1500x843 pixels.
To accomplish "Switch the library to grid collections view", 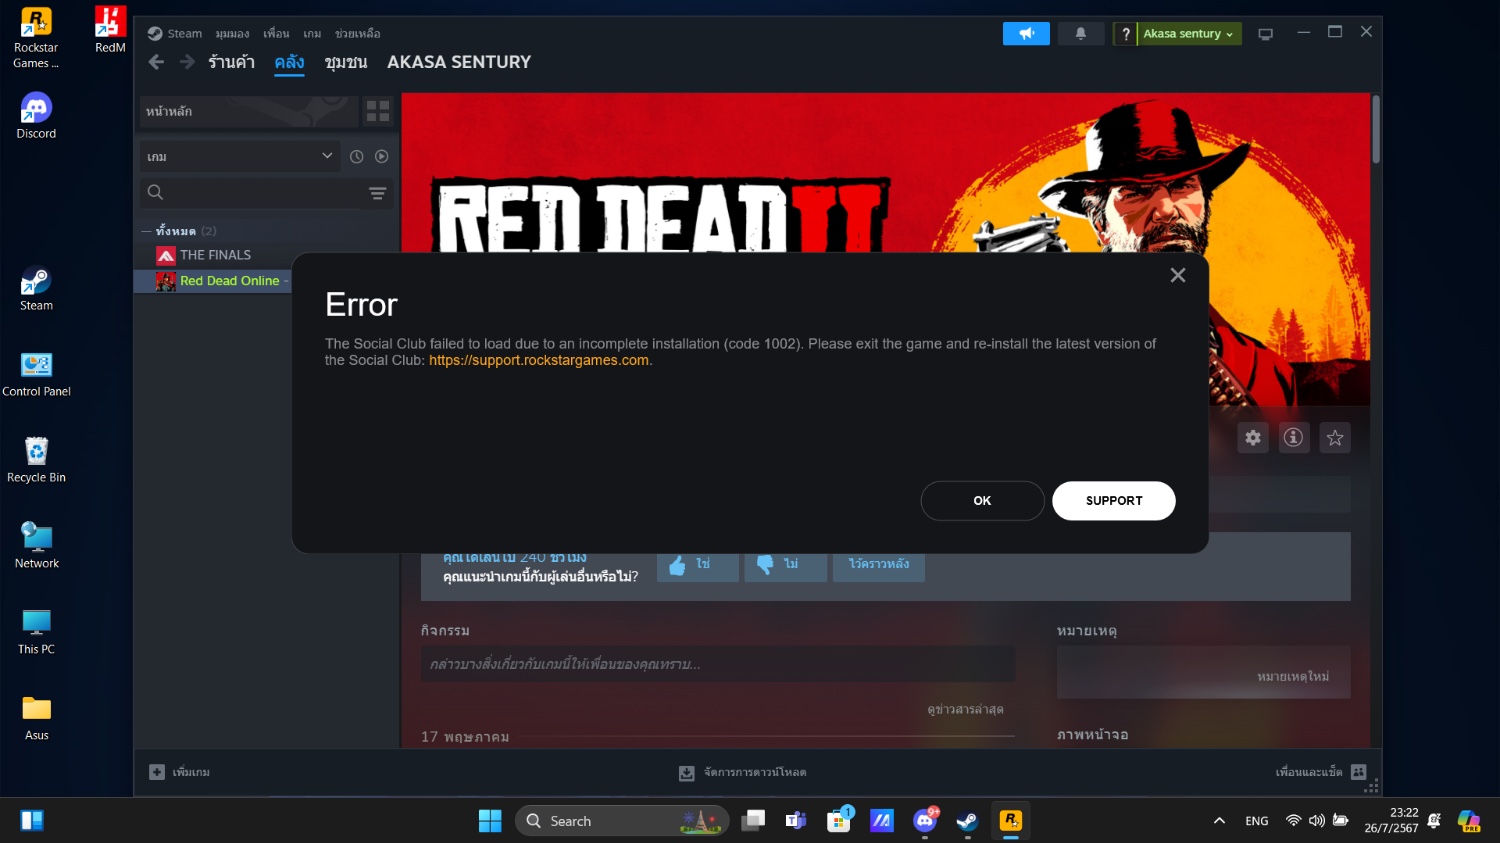I will [x=378, y=111].
